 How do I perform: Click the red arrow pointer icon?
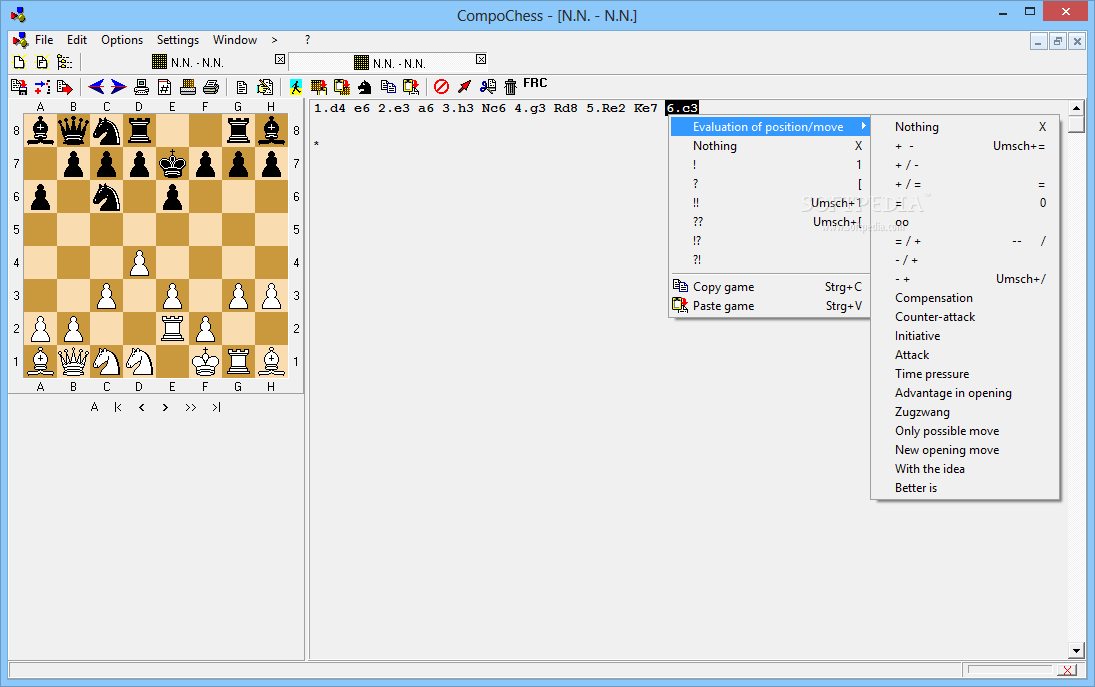click(x=464, y=87)
